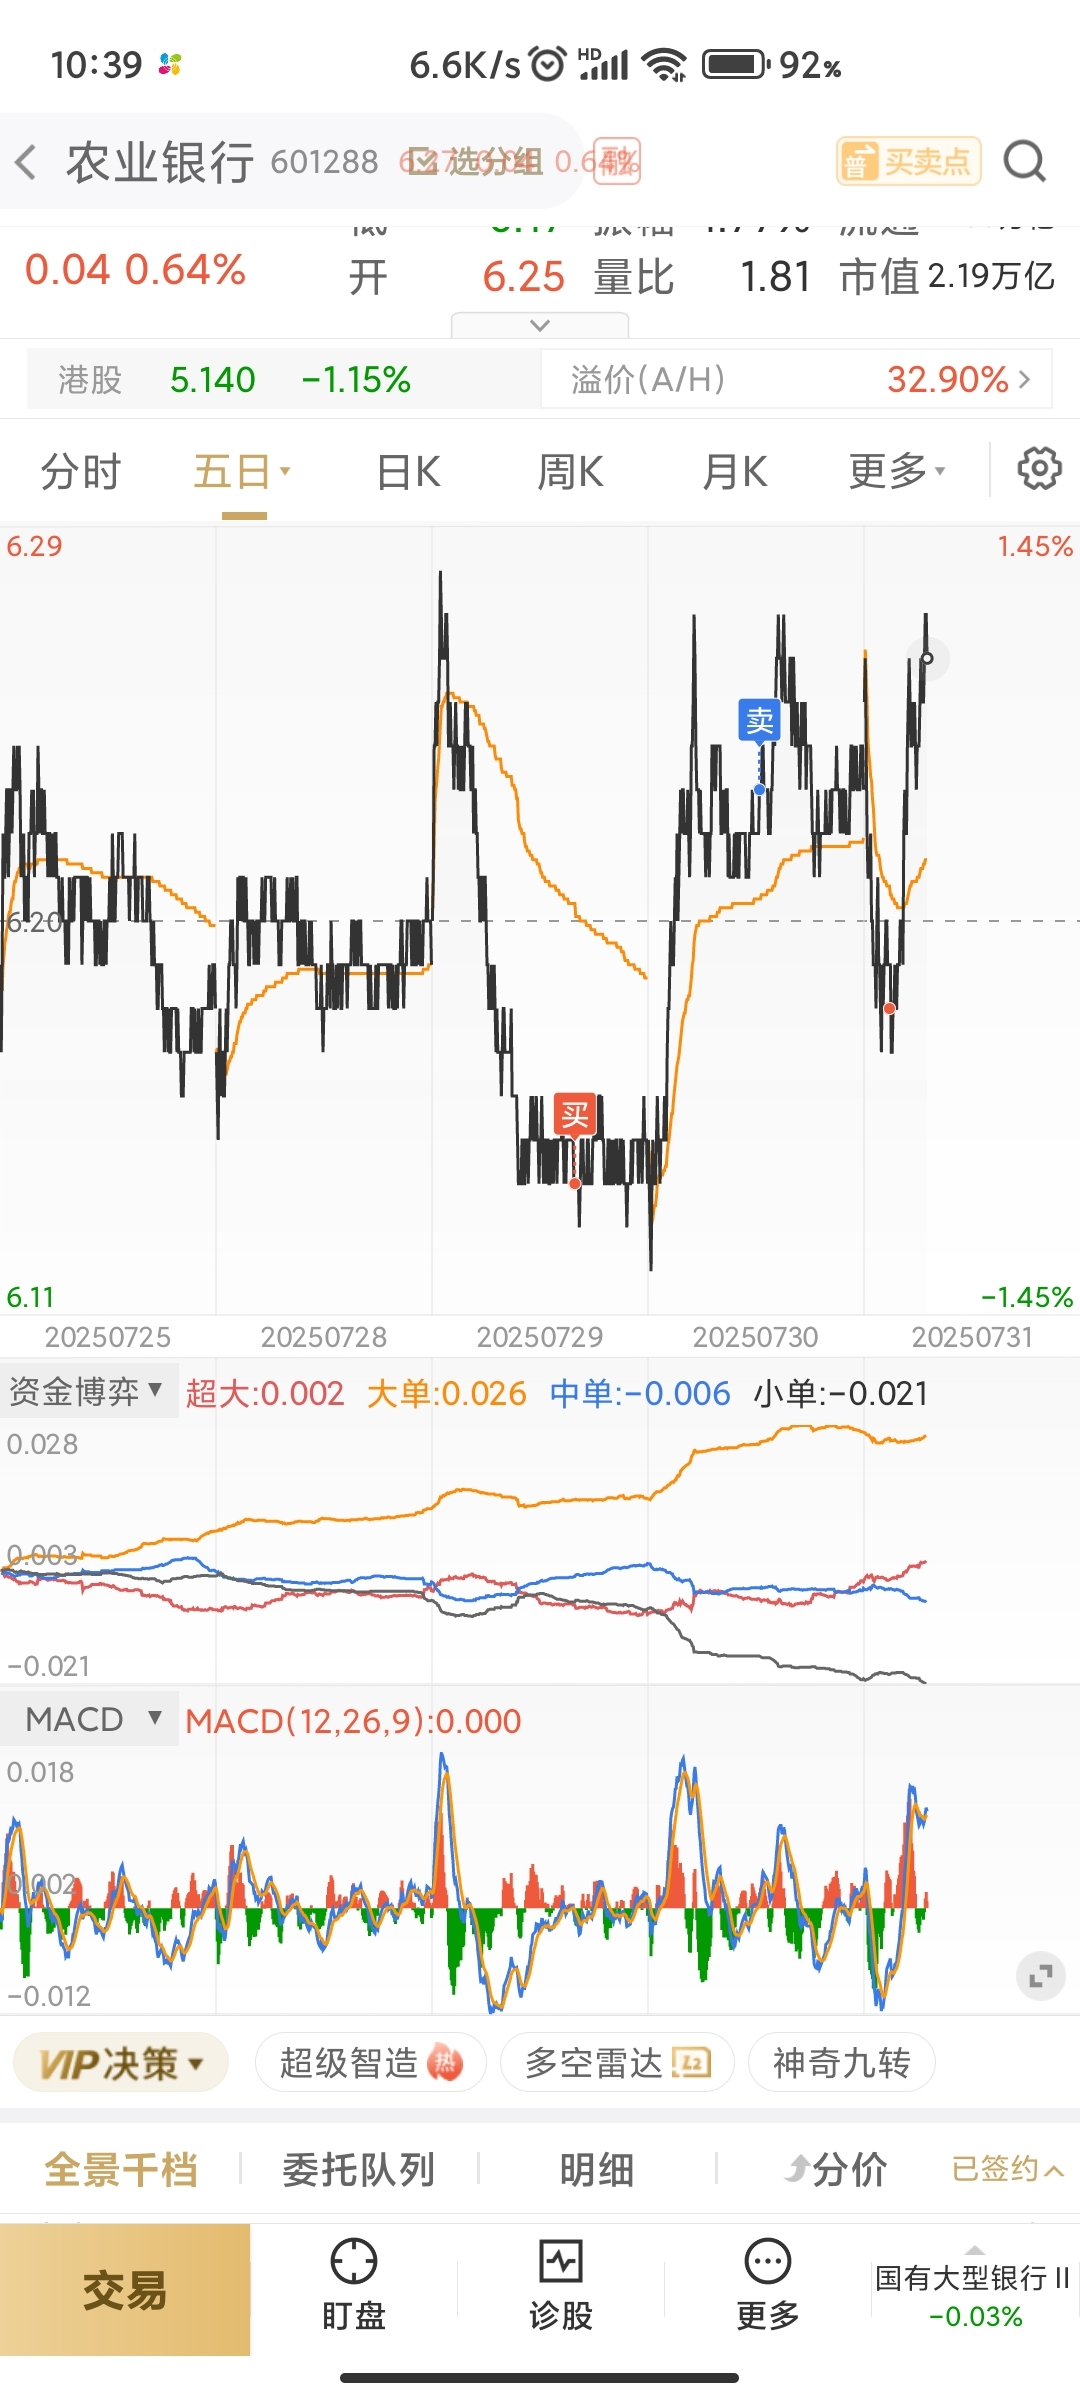Tap the red 买 buy marker
The image size is (1080, 2400).
tap(575, 1114)
